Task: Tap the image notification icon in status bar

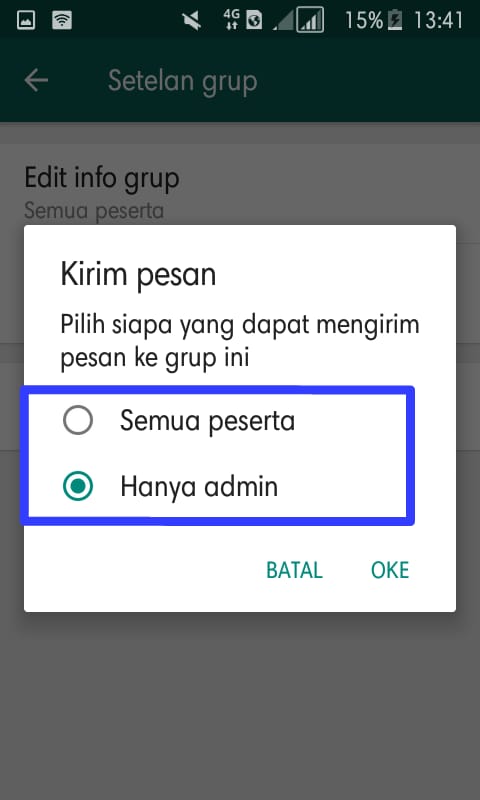Action: [x=26, y=20]
